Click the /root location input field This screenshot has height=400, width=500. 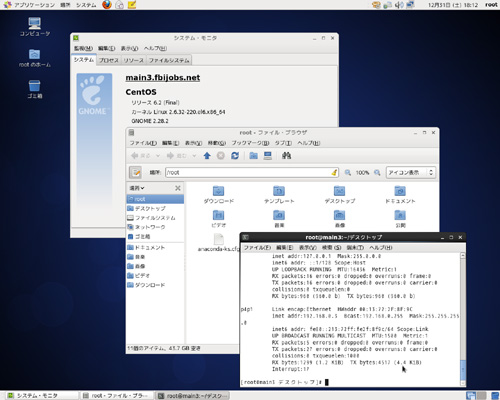[252, 172]
